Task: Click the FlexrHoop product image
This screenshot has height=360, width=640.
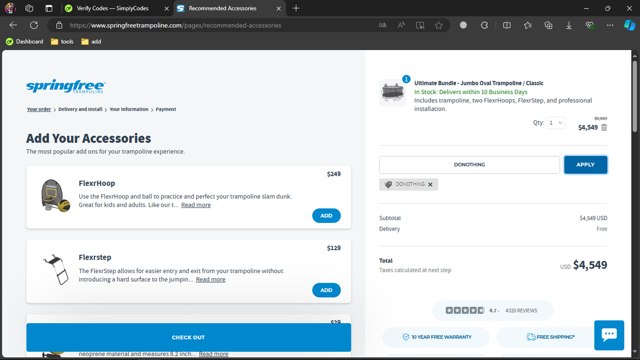Action: [55, 196]
